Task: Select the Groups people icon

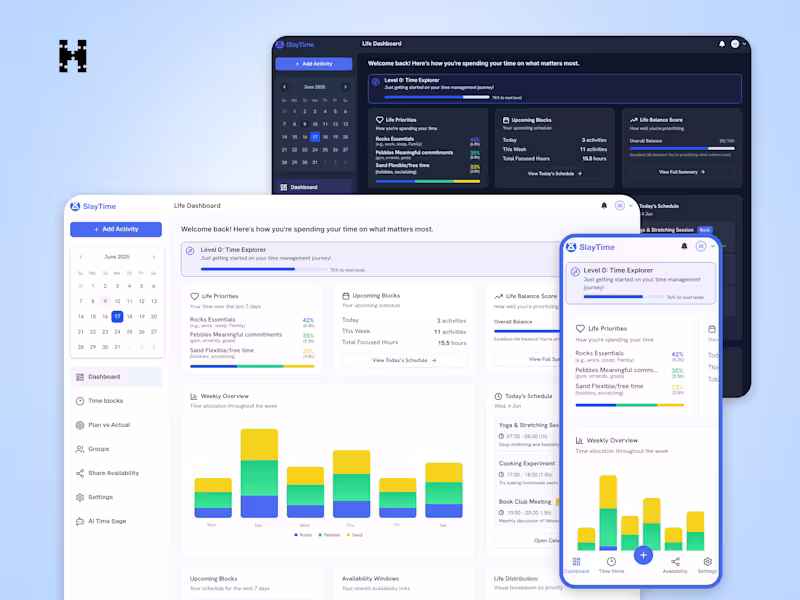Action: (80, 449)
